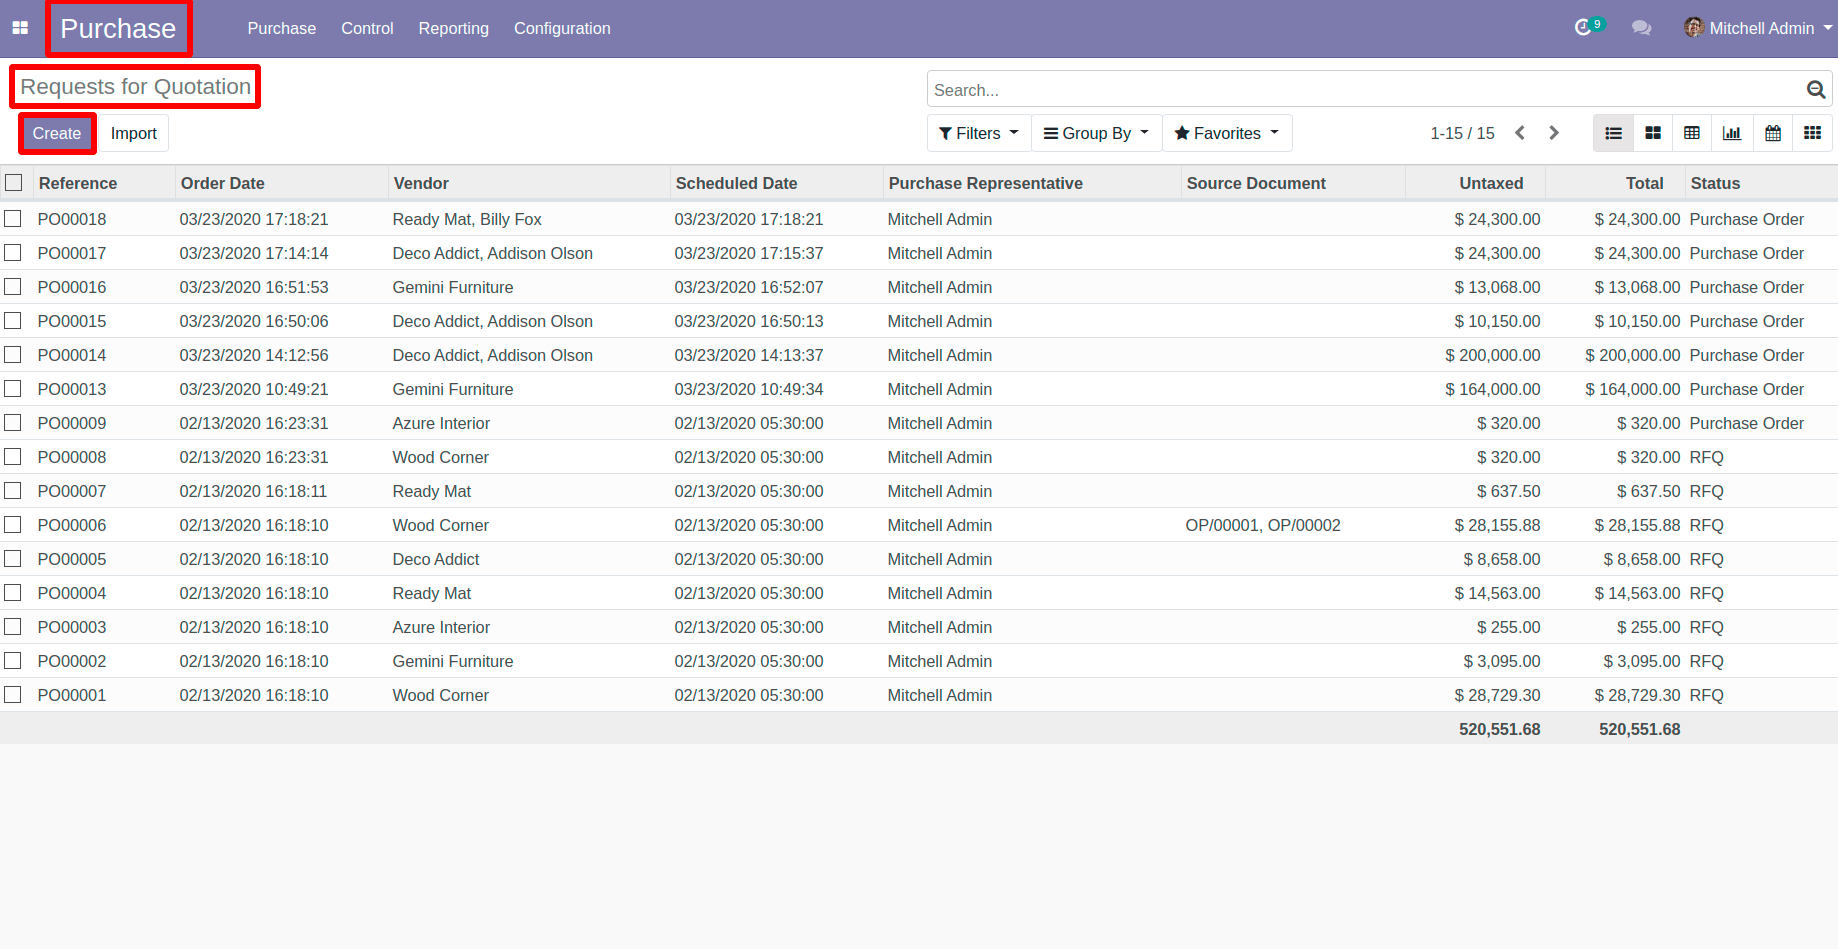This screenshot has width=1838, height=949.
Task: Click total '$ 200,000.00' of PO00014
Action: tap(1632, 355)
